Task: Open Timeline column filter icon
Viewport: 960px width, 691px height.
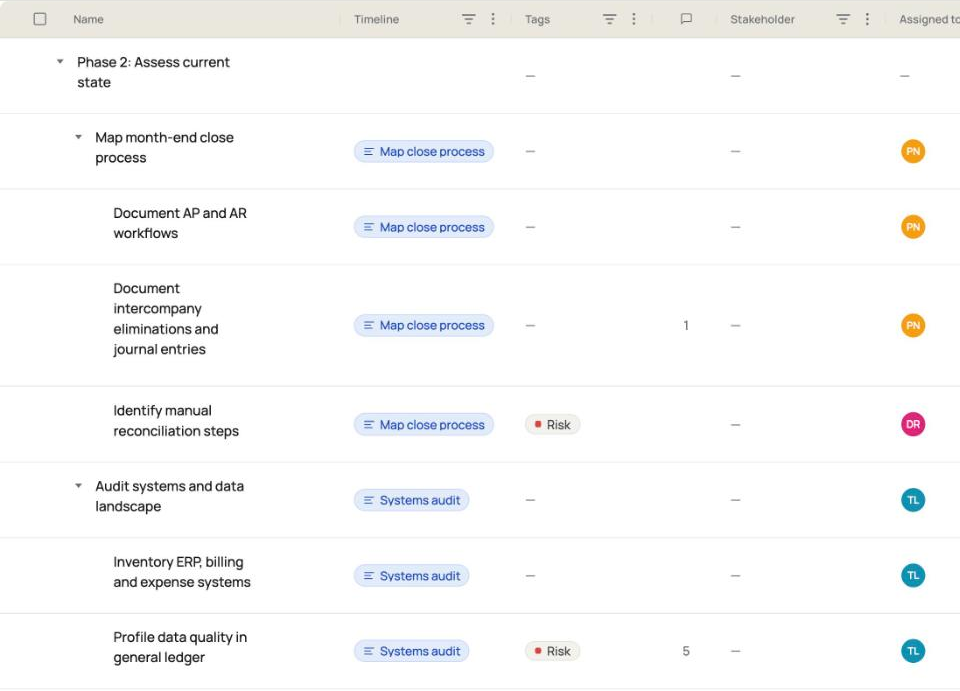Action: click(468, 19)
